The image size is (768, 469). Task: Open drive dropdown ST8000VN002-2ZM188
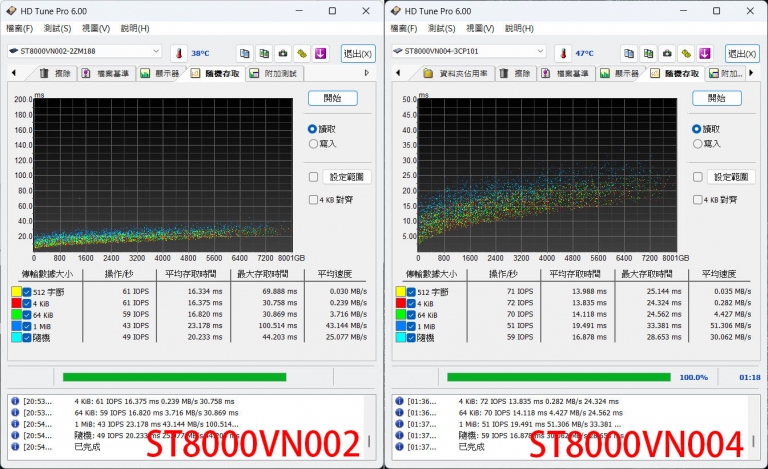pos(84,51)
